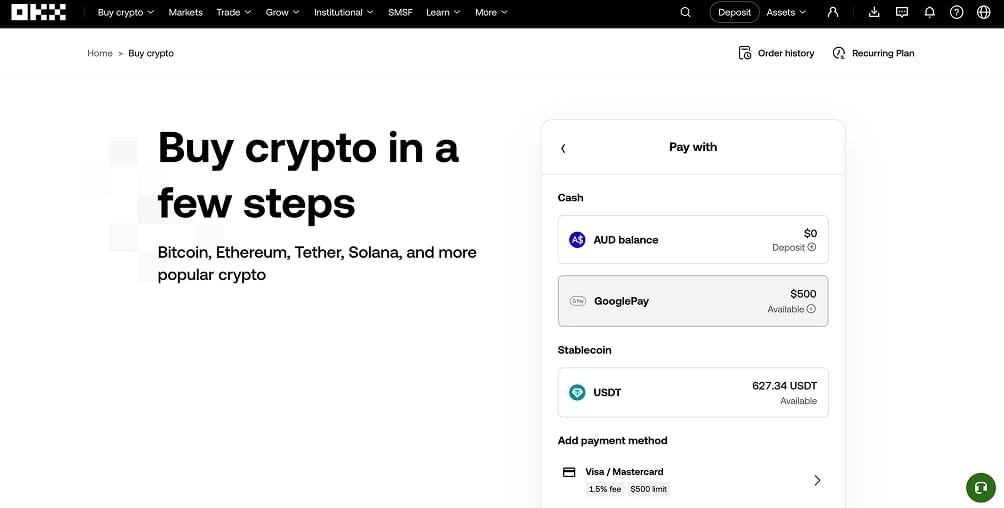Open the Markets page
This screenshot has width=1004, height=508.
[186, 12]
